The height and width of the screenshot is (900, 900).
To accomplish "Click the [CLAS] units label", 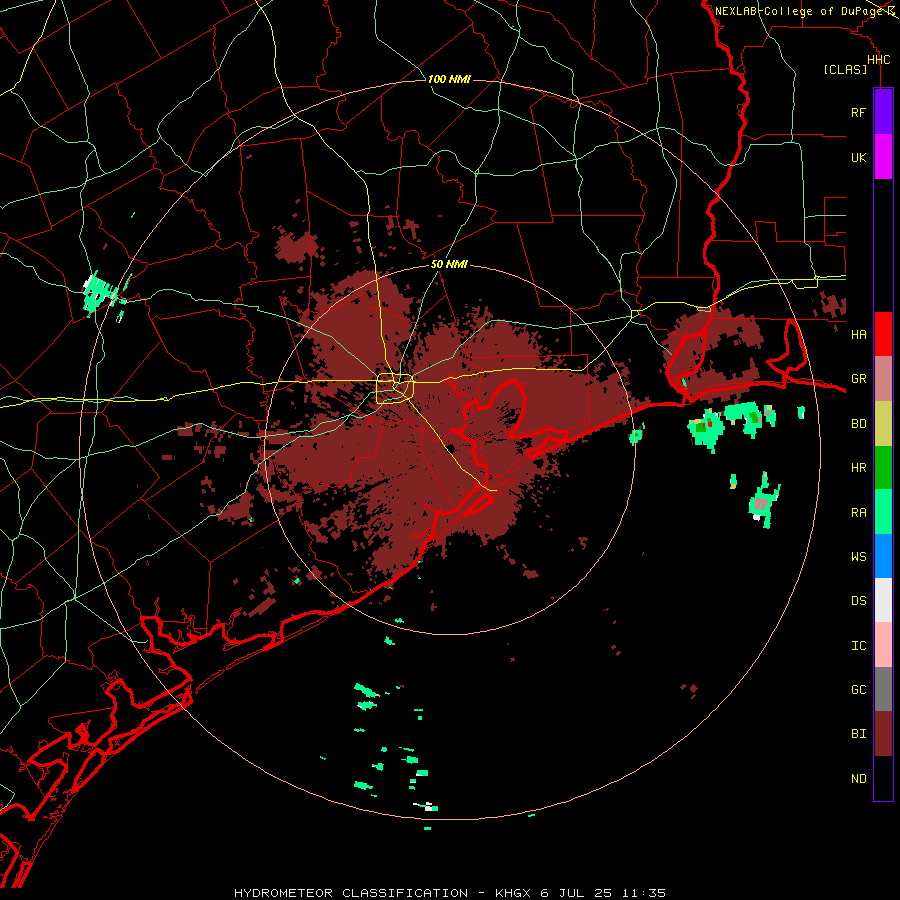I will click(845, 69).
